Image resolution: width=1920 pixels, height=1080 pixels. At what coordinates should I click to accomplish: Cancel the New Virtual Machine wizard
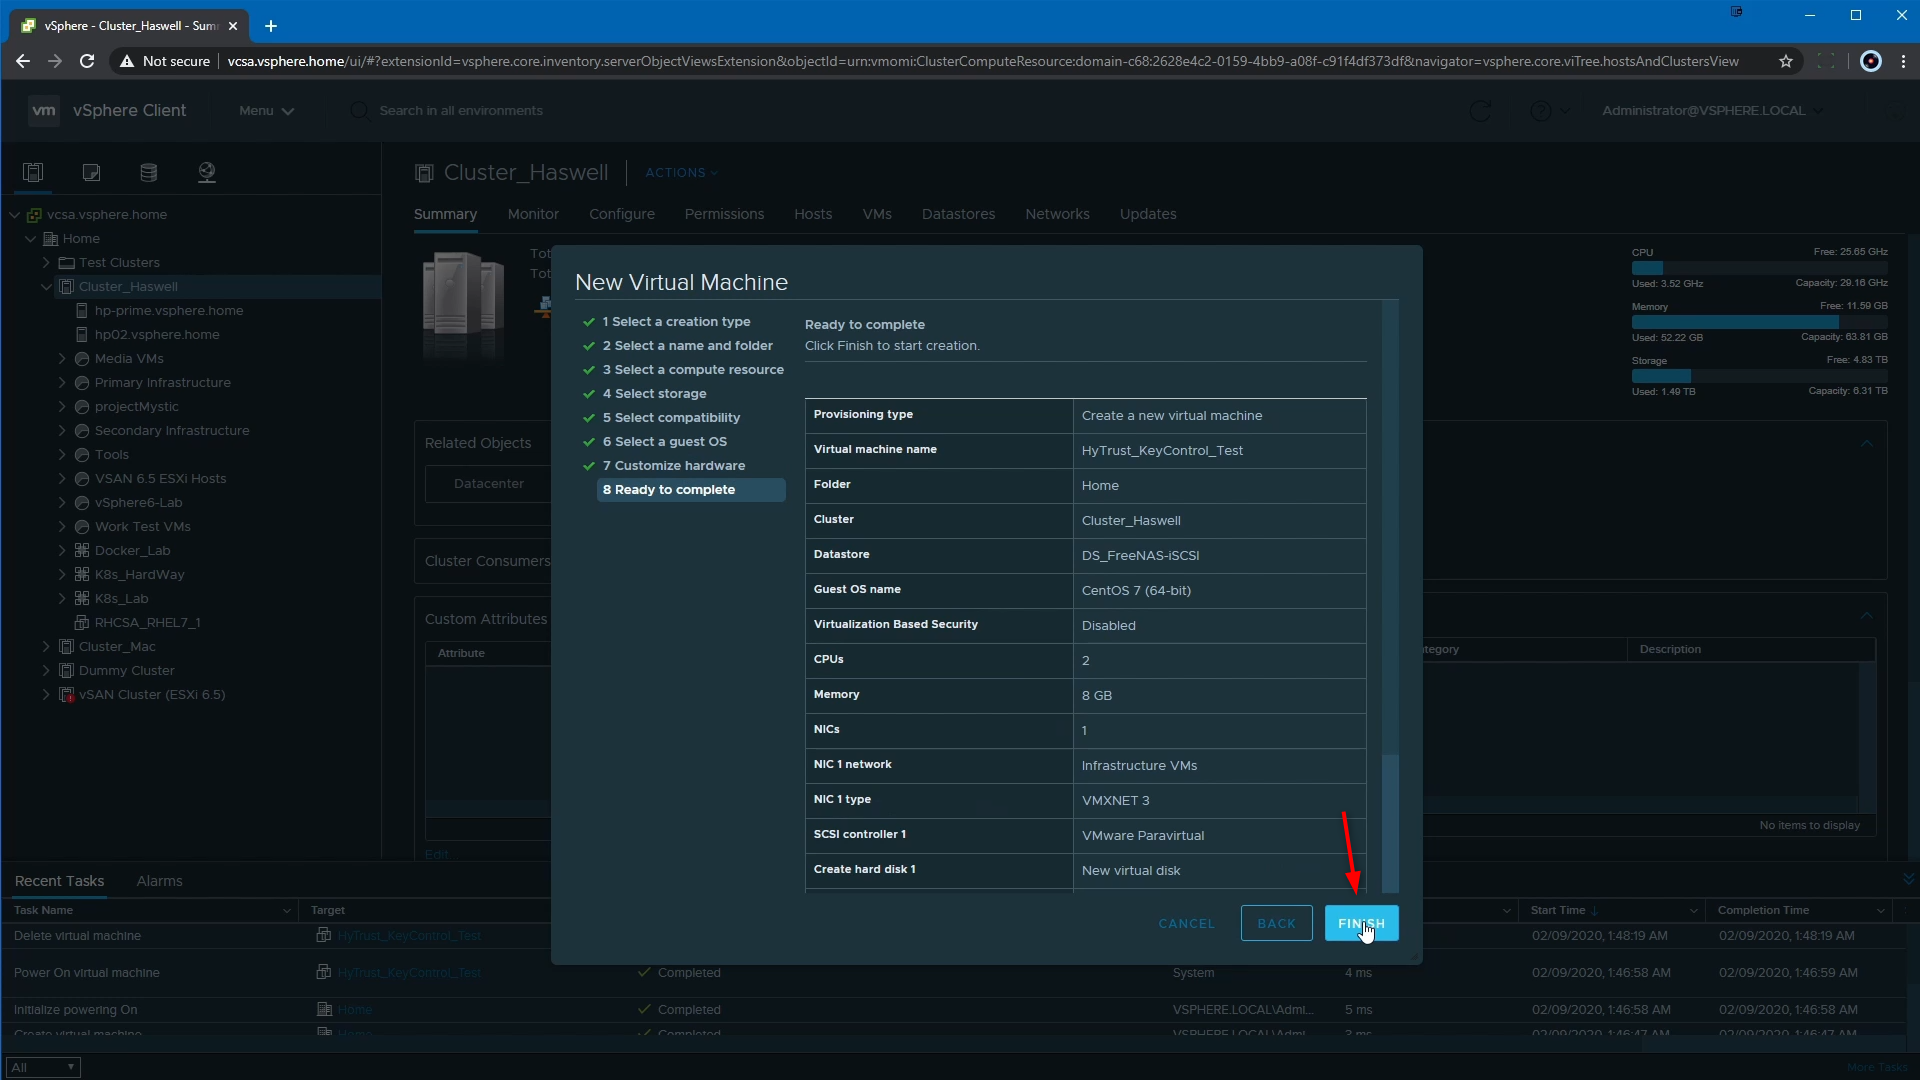(1186, 923)
